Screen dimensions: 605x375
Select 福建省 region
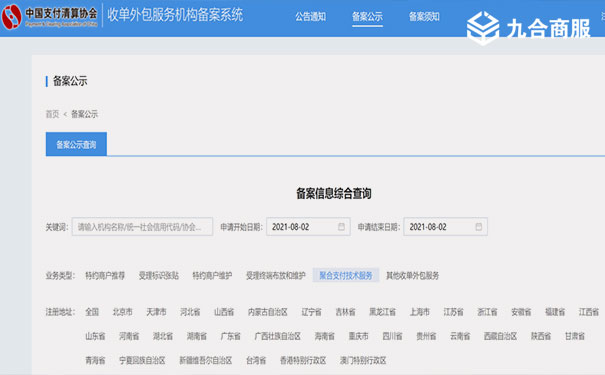pos(555,312)
